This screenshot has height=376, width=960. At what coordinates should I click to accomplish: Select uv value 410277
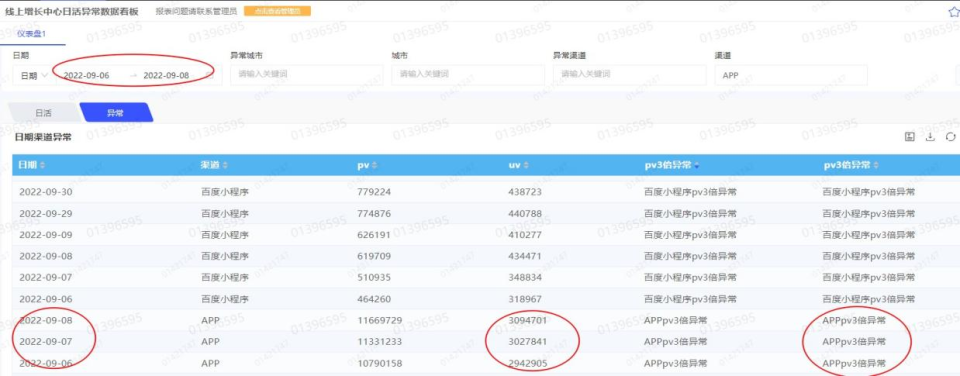click(525, 235)
